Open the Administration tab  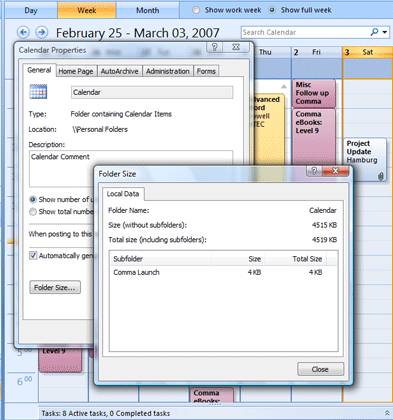(x=168, y=71)
